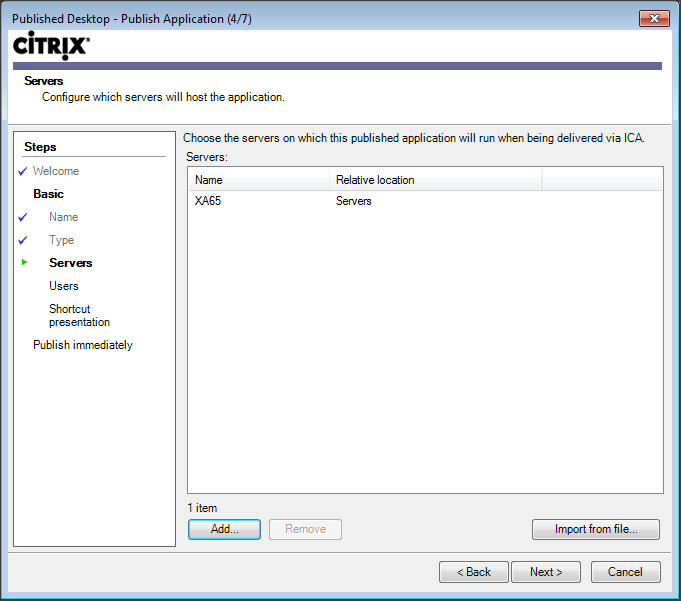681x601 pixels.
Task: Open the Shortcut presentation step
Action: [79, 316]
